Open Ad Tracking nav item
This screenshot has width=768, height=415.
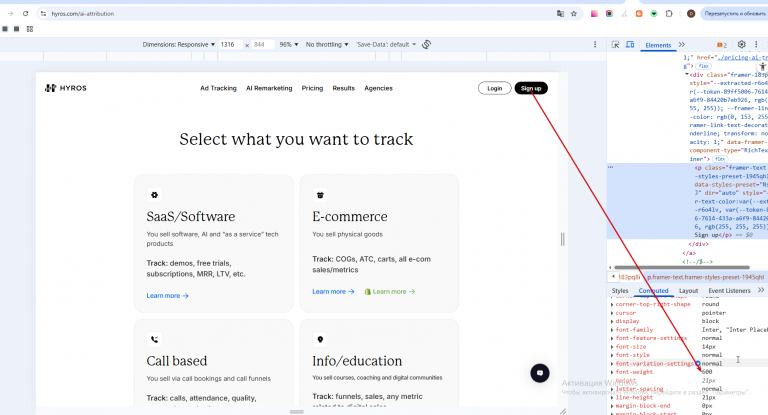click(218, 88)
